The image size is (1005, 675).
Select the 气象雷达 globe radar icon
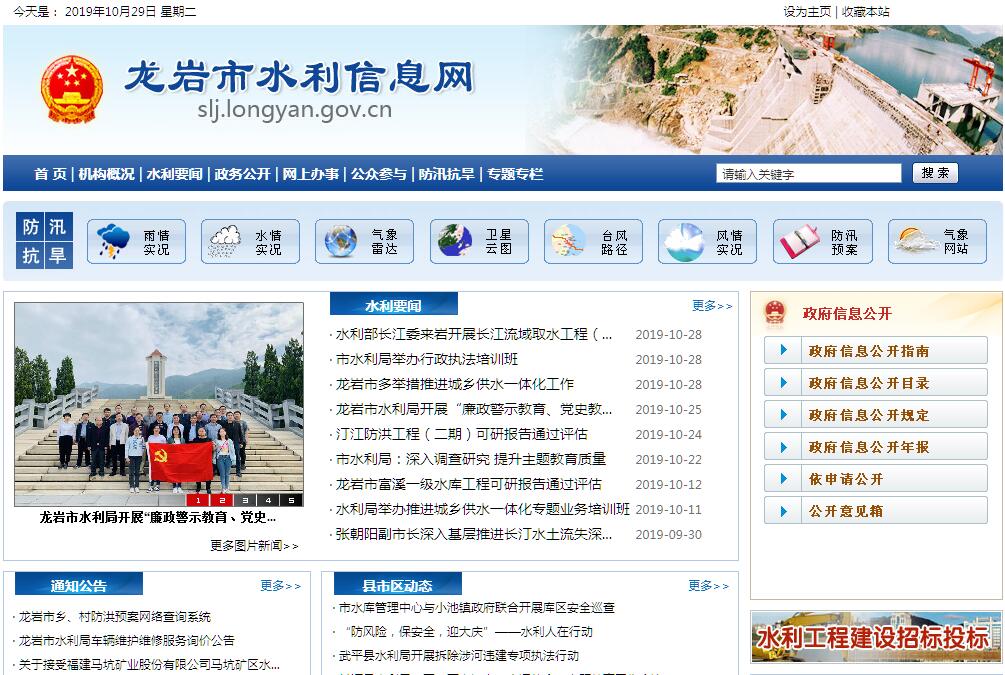340,241
